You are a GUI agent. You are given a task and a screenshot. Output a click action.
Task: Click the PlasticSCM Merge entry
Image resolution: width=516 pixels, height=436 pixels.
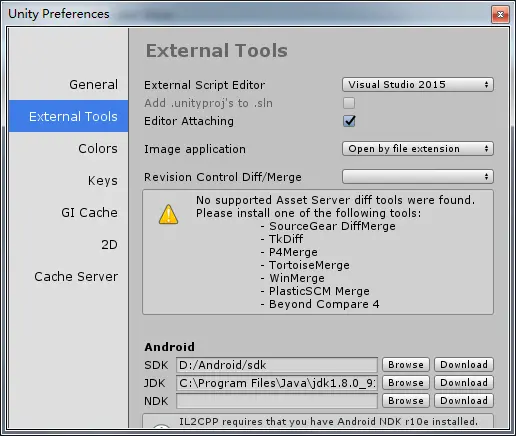319,291
